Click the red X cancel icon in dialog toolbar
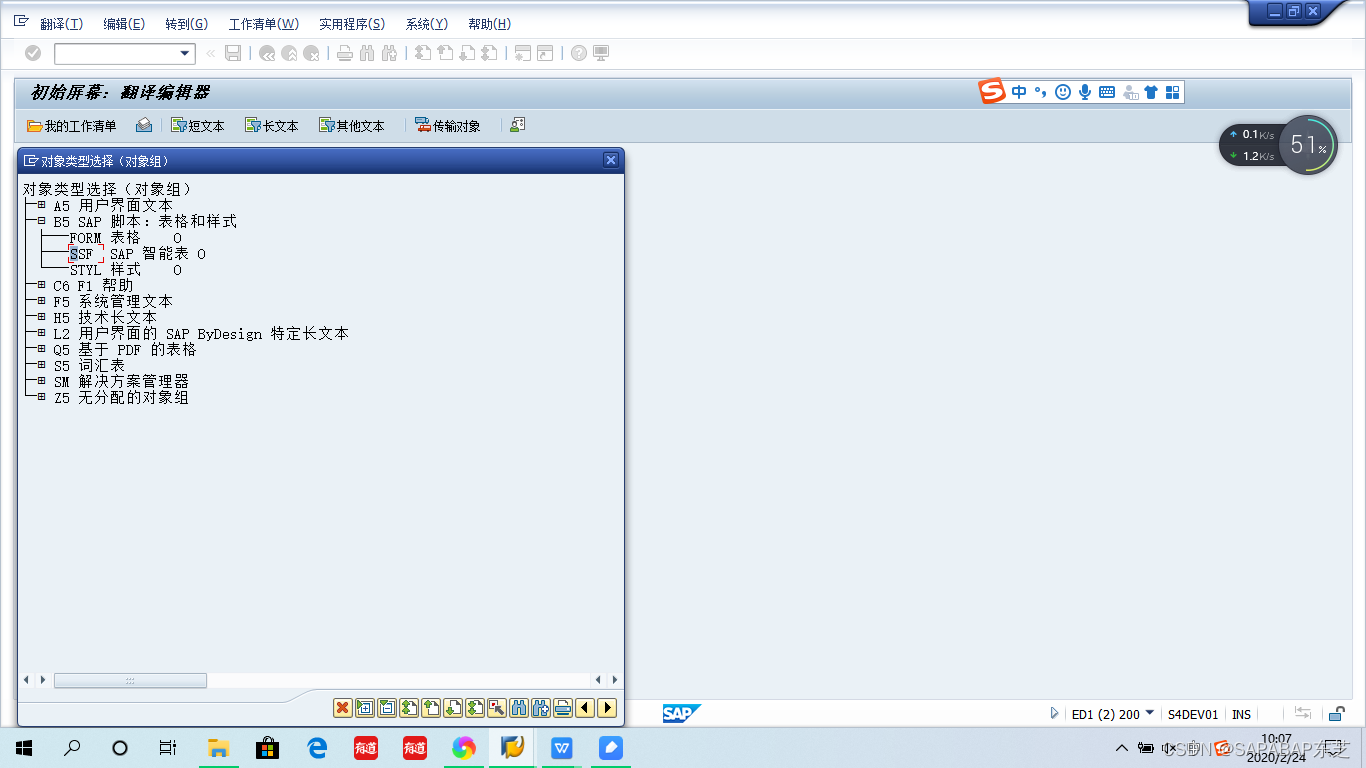 coord(342,708)
